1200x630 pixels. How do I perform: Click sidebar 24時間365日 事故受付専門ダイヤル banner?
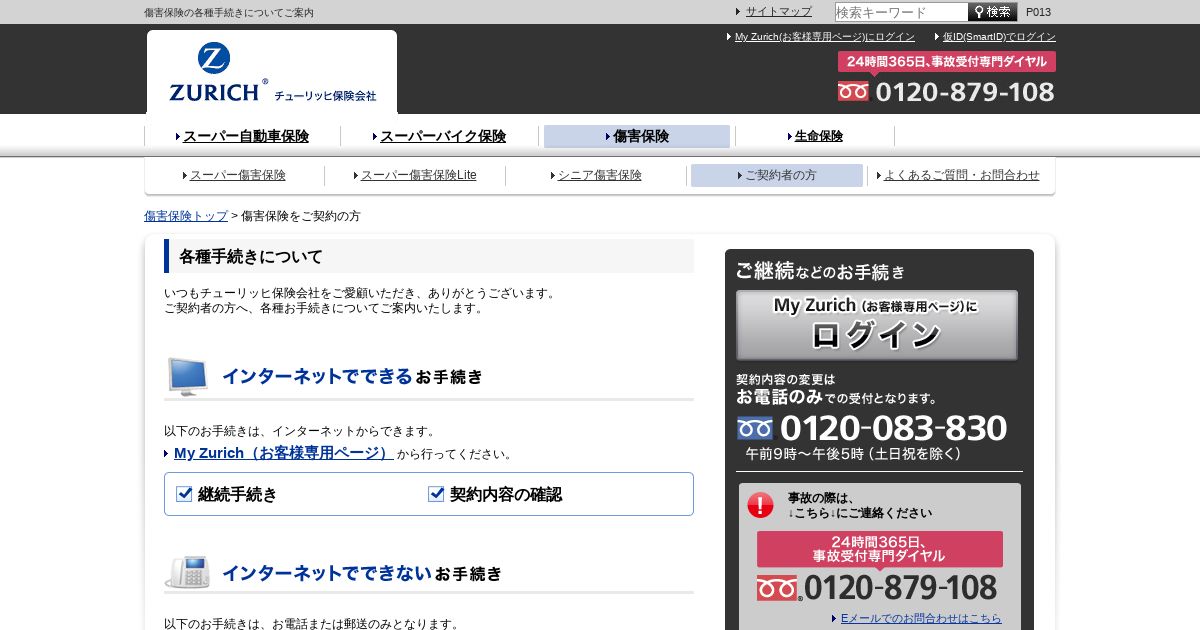coord(879,549)
